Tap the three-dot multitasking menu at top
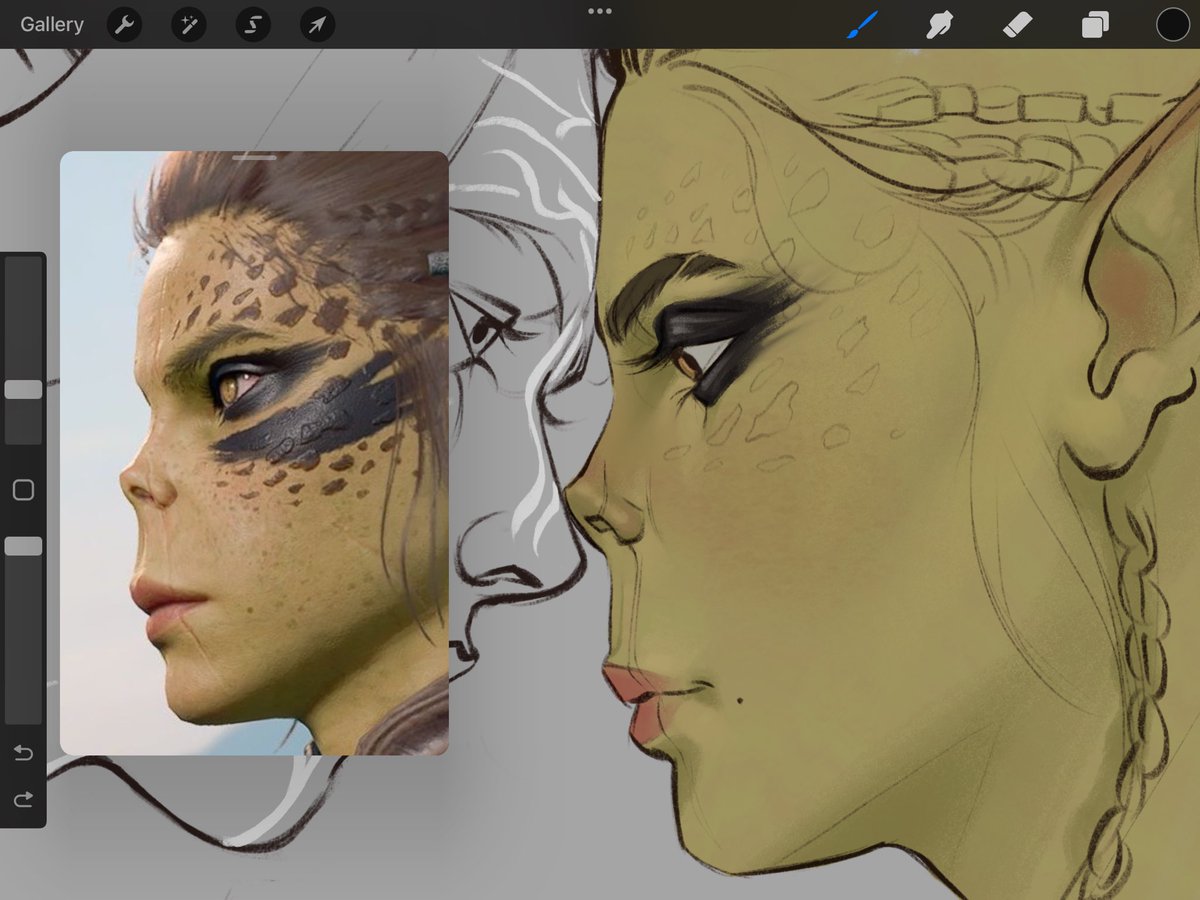The image size is (1200, 900). 600,11
